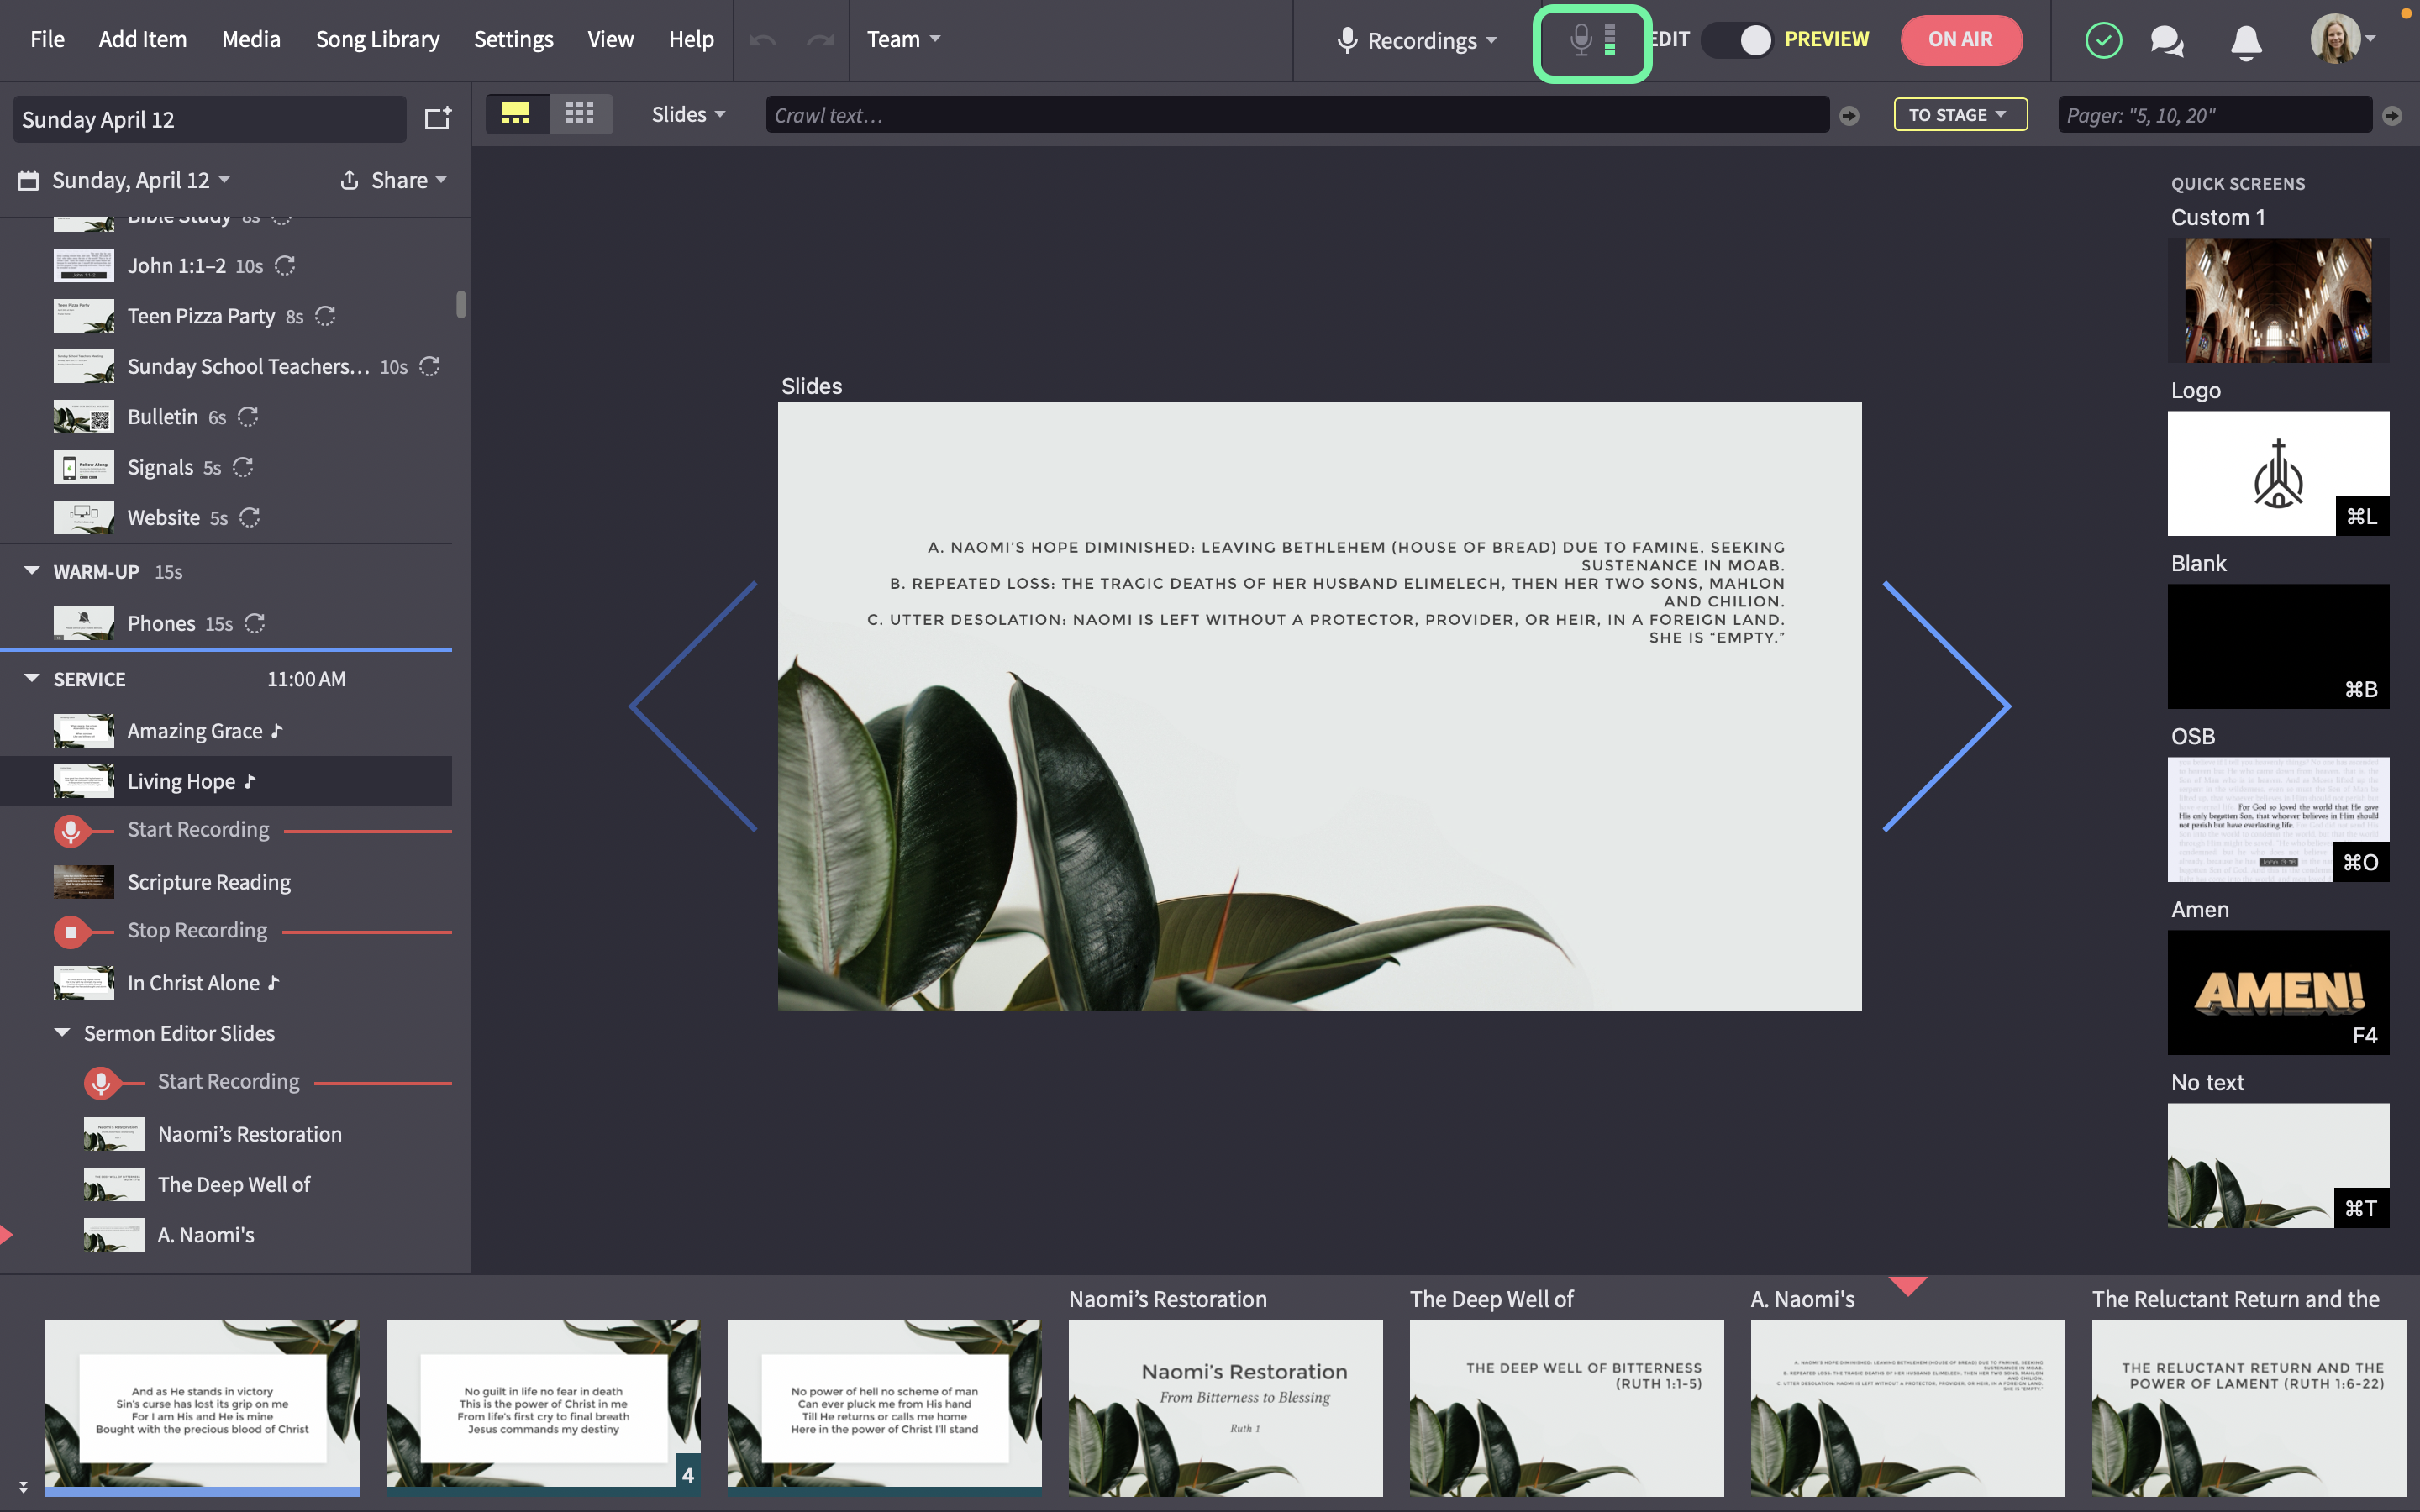Open the Help menu
Screen dimensions: 2420x1512
click(691, 39)
